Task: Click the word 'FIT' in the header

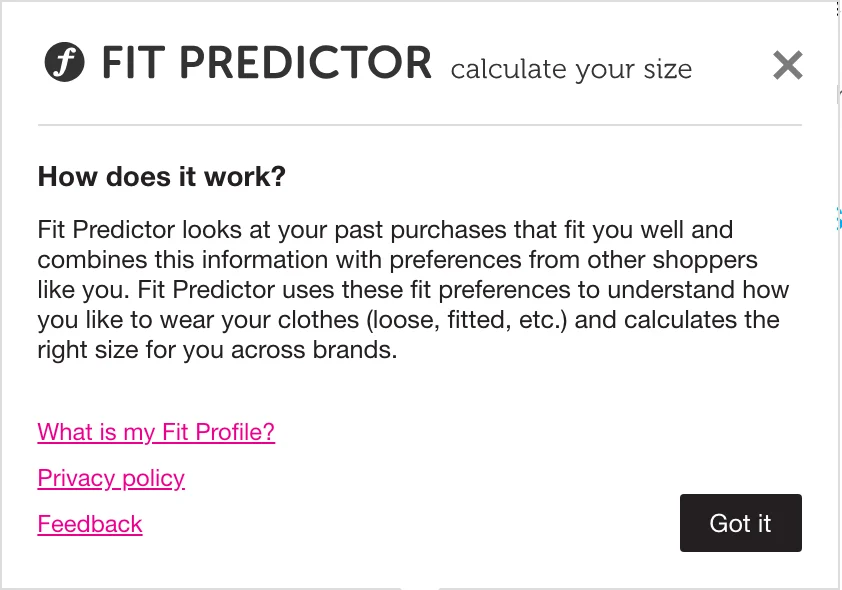Action: 133,62
